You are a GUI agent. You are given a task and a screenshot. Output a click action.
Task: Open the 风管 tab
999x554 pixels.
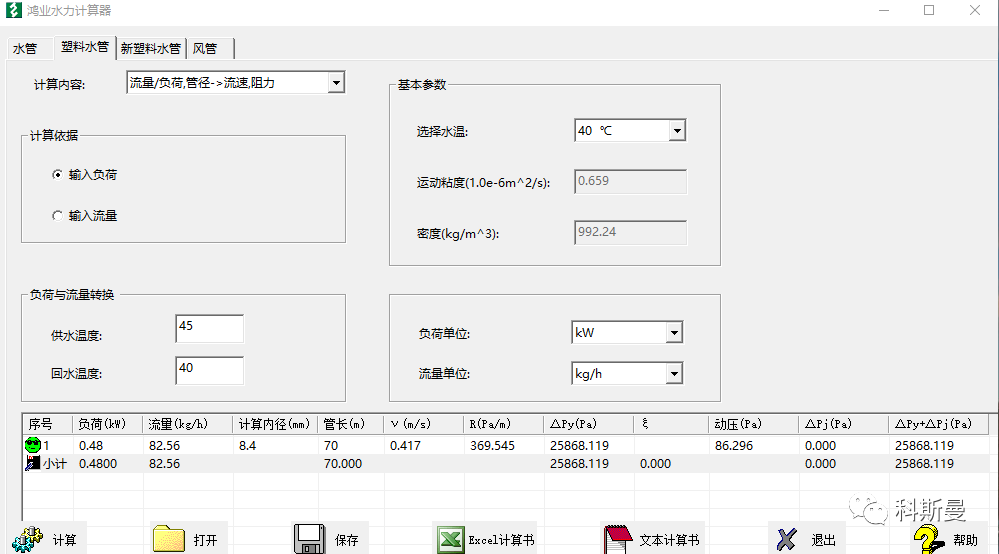coord(205,48)
